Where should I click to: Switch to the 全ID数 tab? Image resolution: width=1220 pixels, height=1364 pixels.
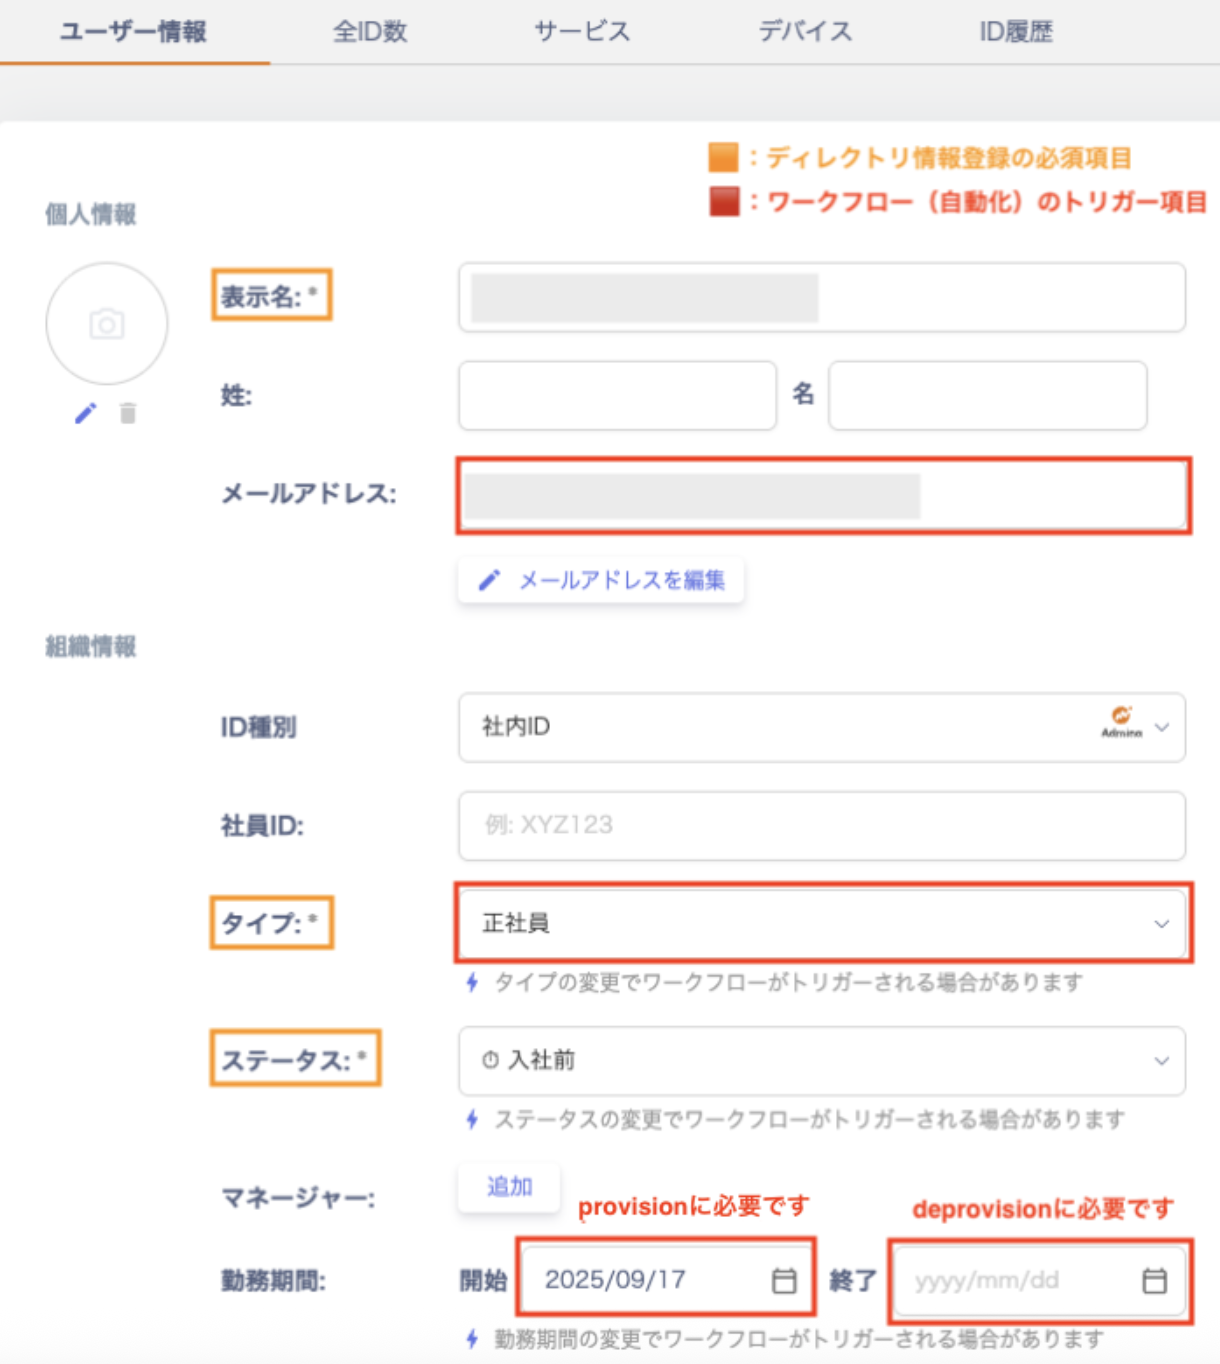(370, 32)
